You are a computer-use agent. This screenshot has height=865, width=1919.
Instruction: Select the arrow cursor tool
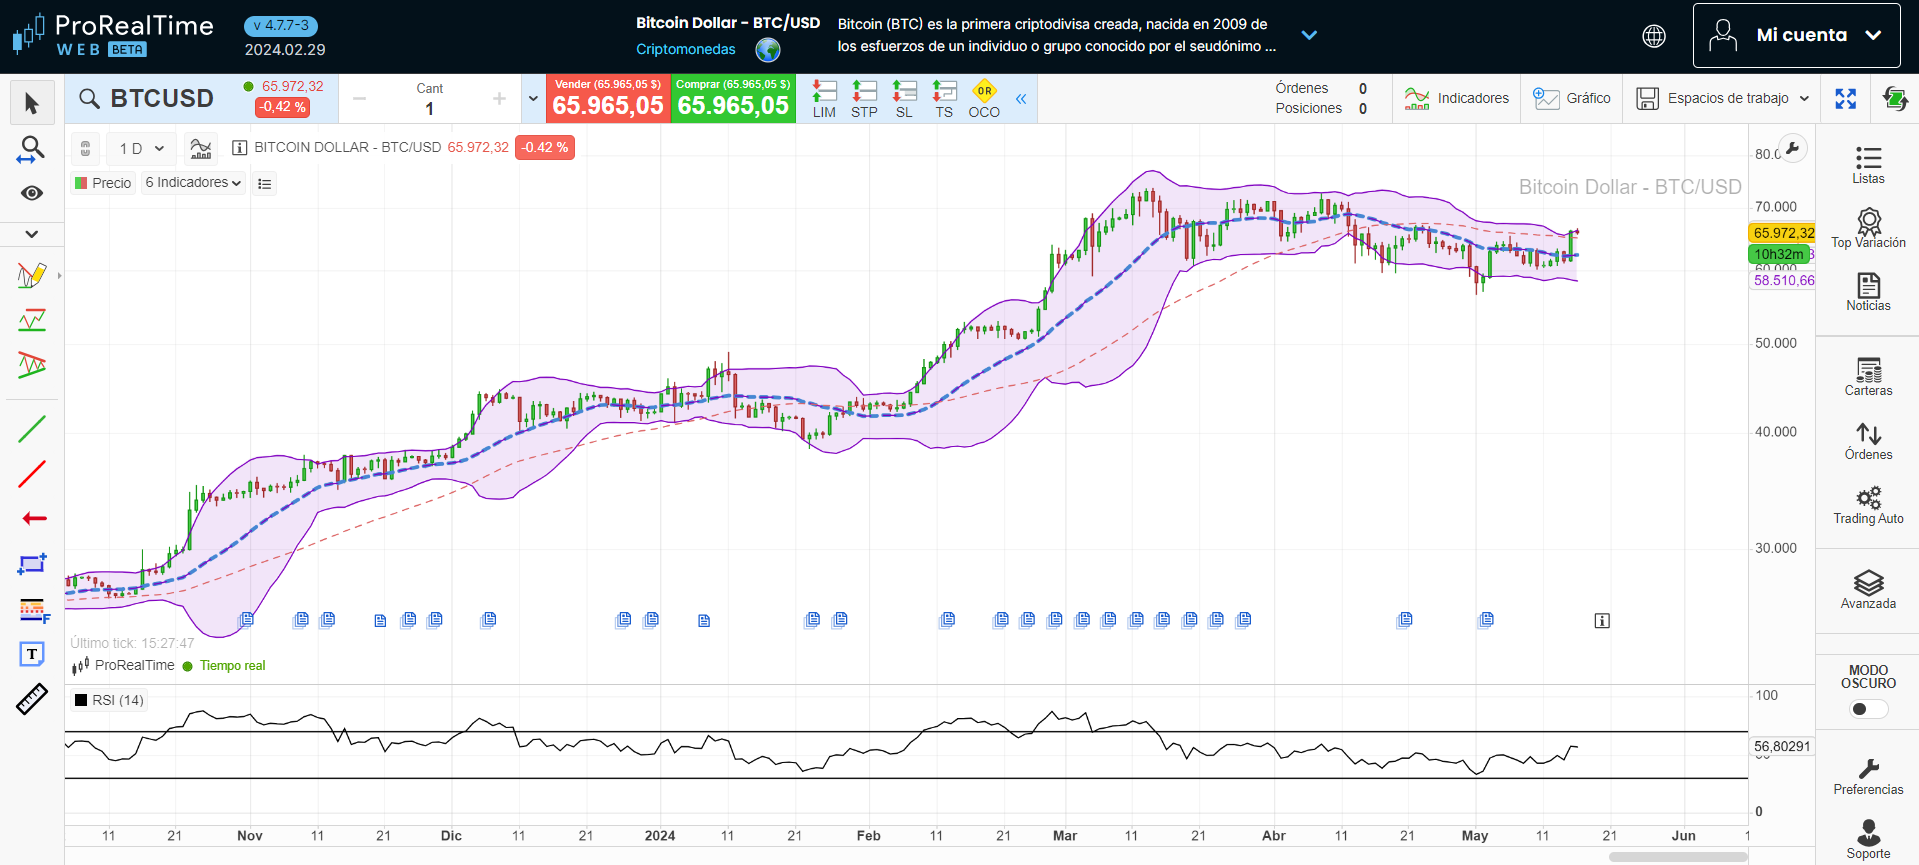tap(32, 103)
